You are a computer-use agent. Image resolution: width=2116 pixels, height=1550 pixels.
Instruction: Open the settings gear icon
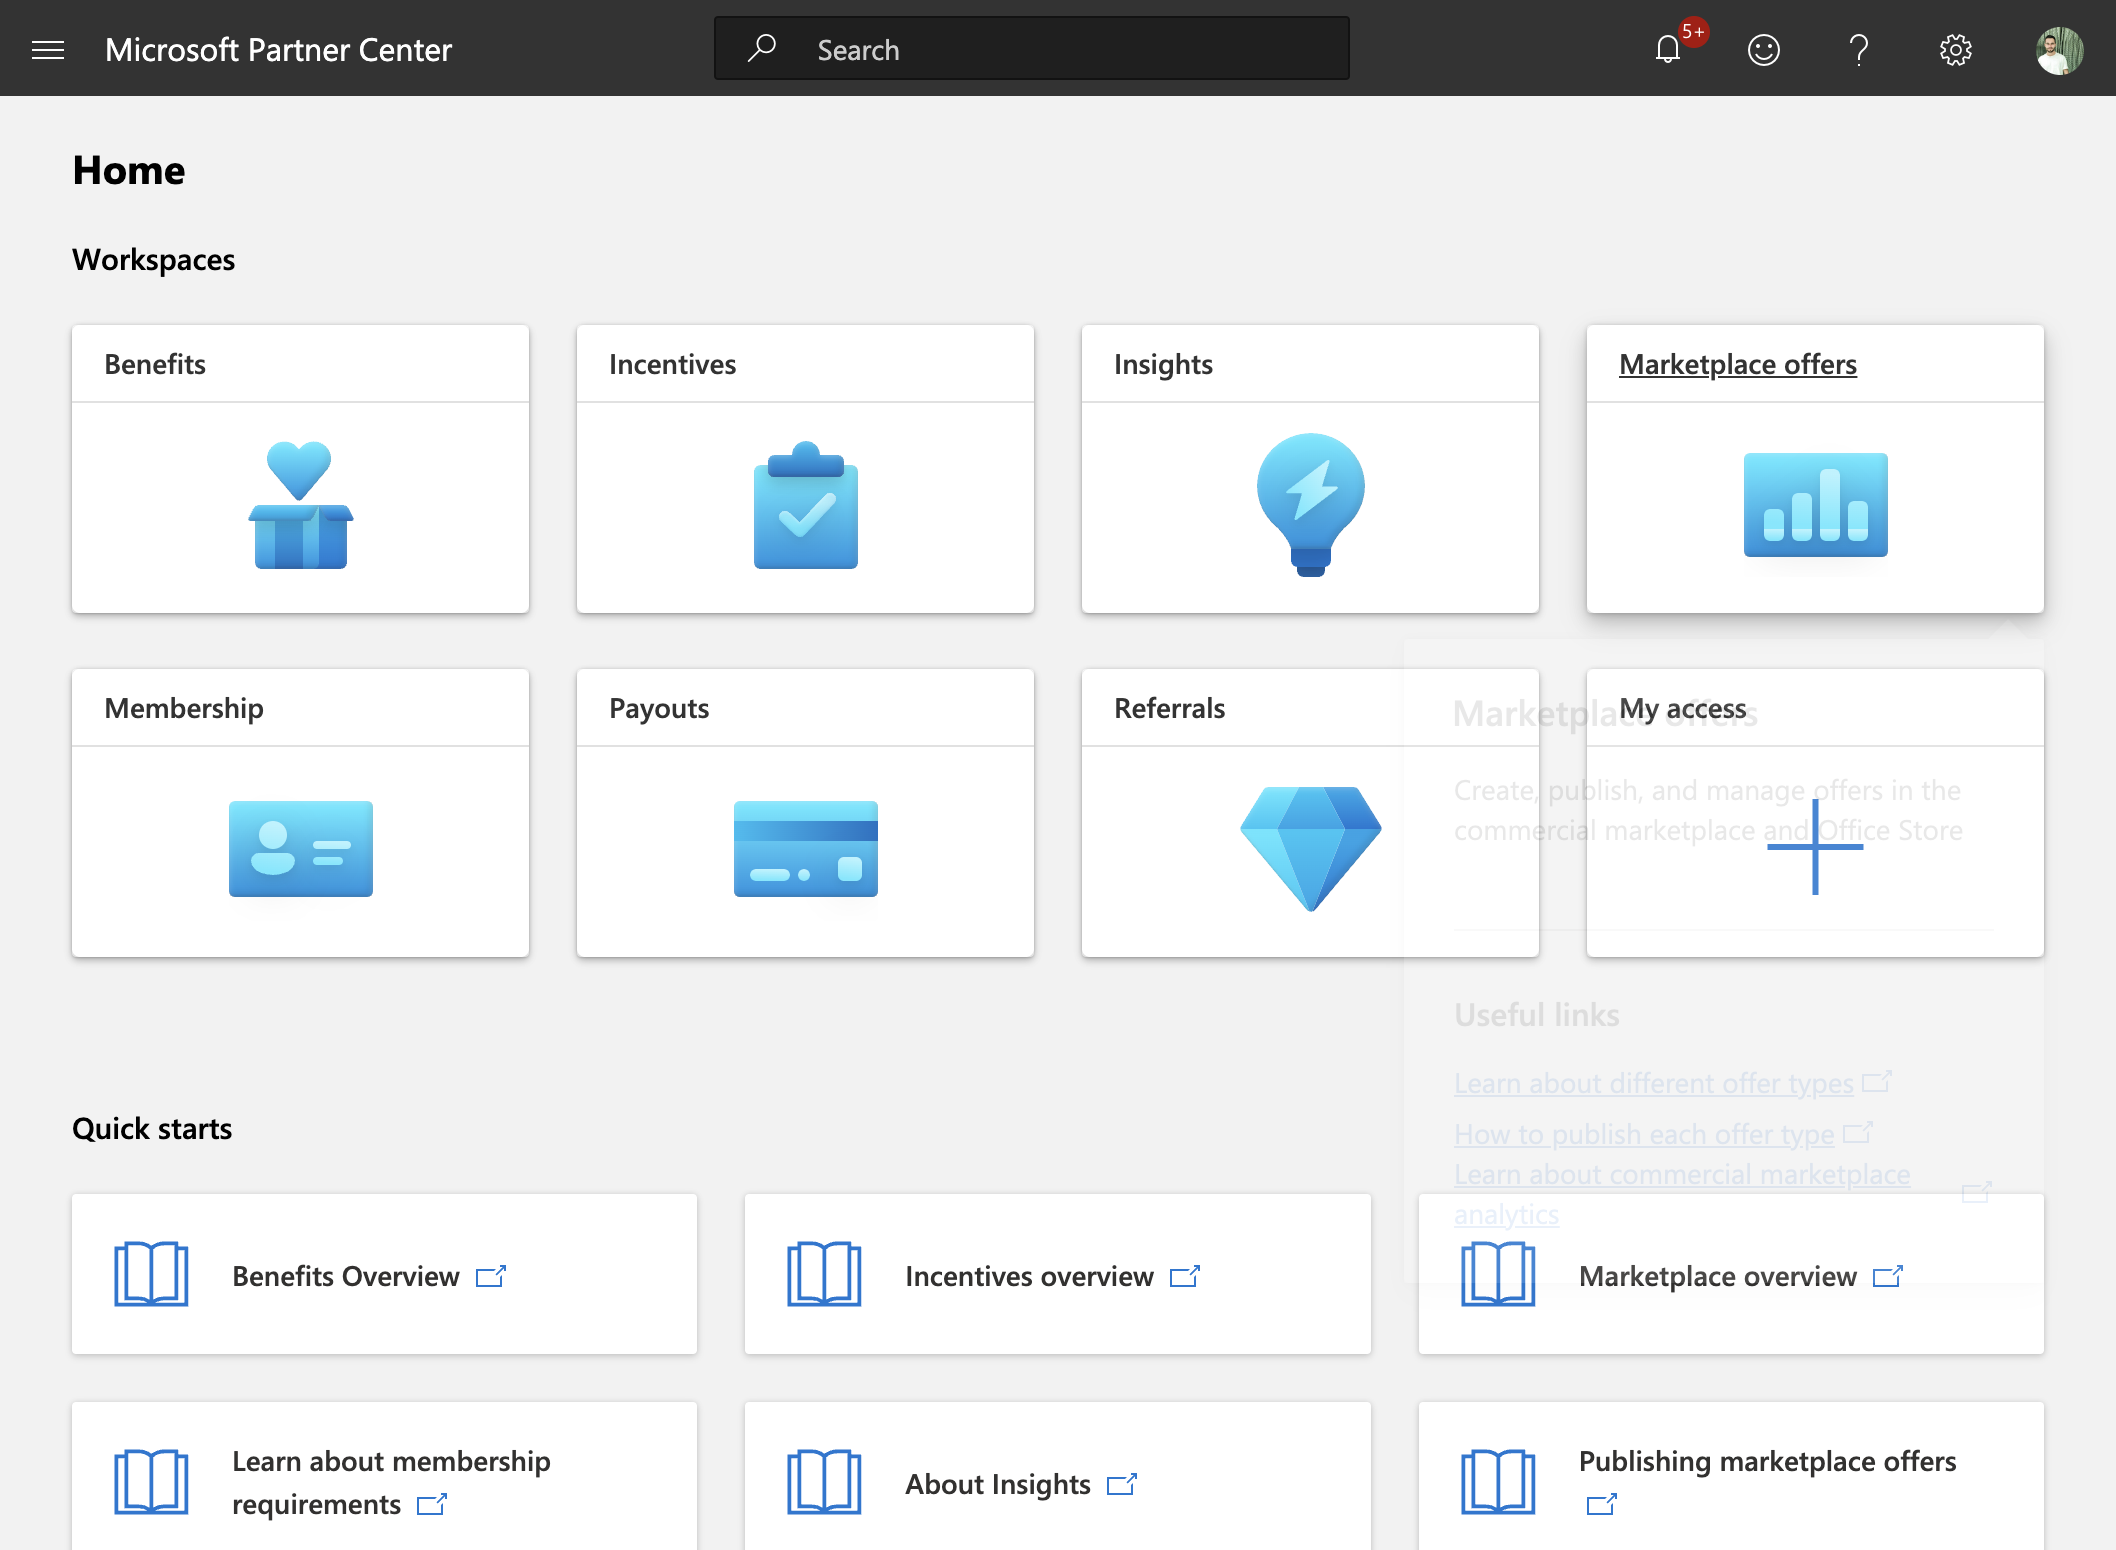[1956, 50]
